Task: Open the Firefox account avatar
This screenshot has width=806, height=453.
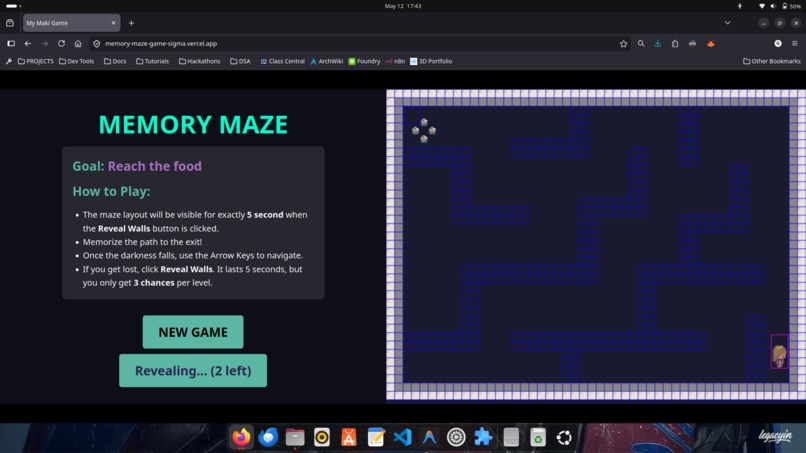Action: pos(778,44)
